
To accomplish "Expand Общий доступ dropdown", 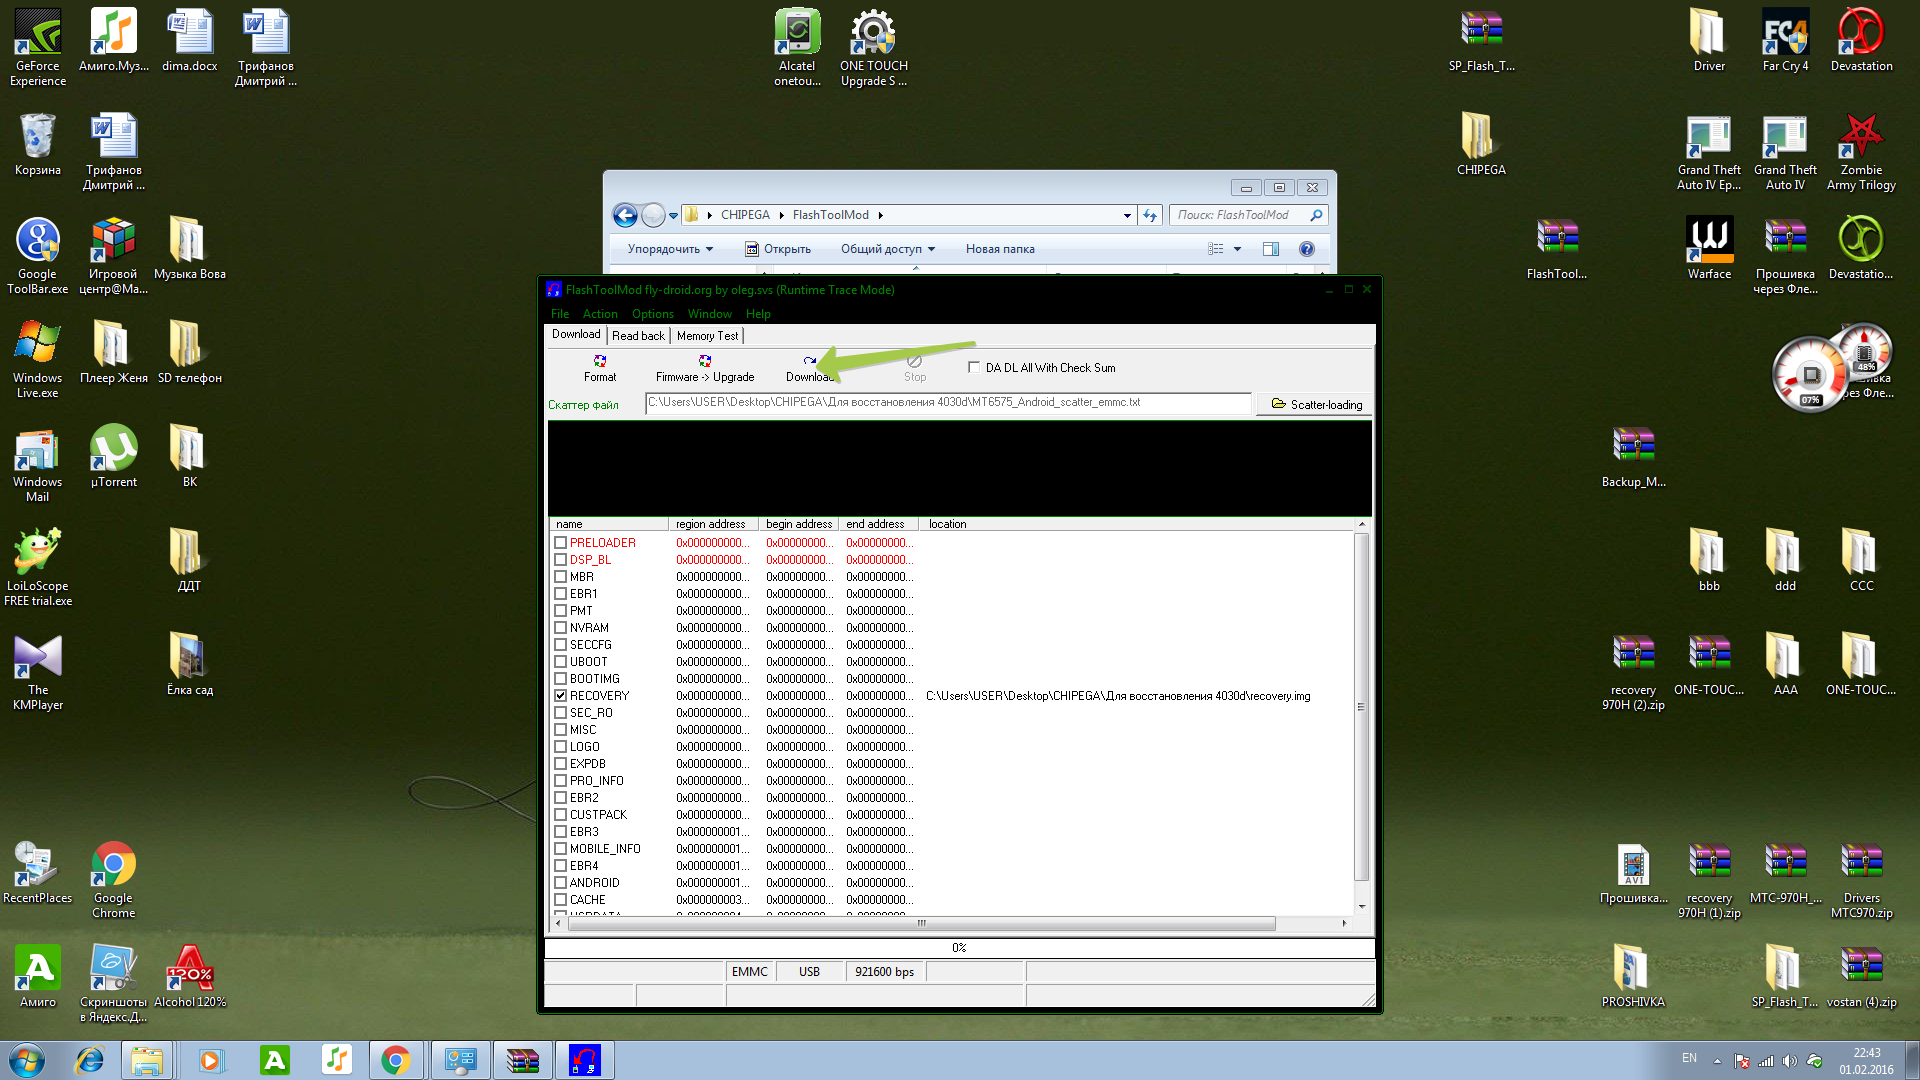I will [x=887, y=249].
